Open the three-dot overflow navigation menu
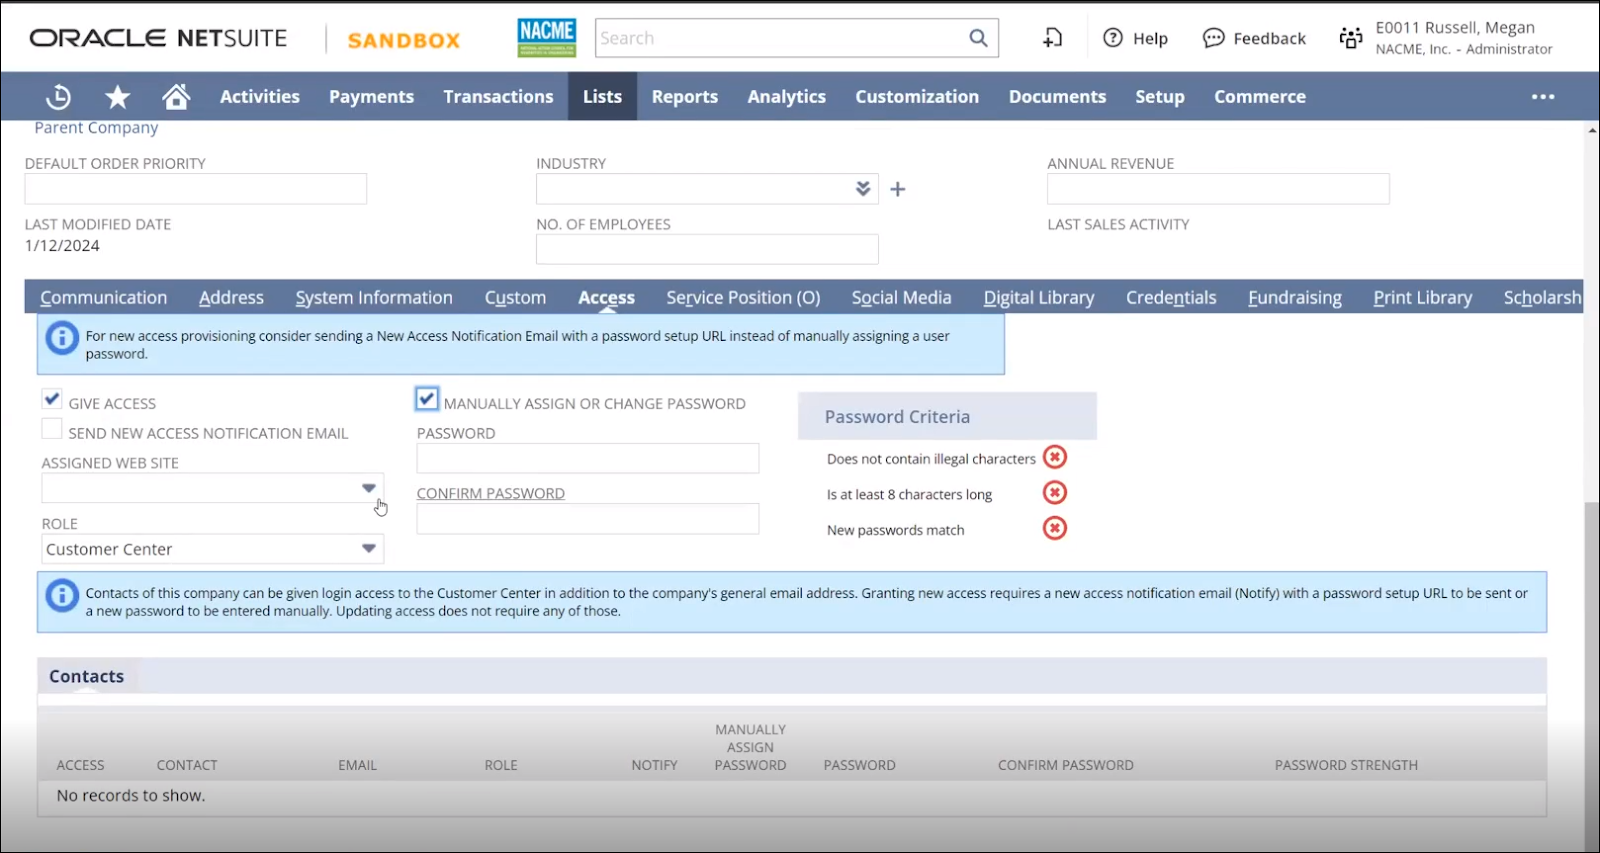This screenshot has width=1600, height=853. [1542, 97]
